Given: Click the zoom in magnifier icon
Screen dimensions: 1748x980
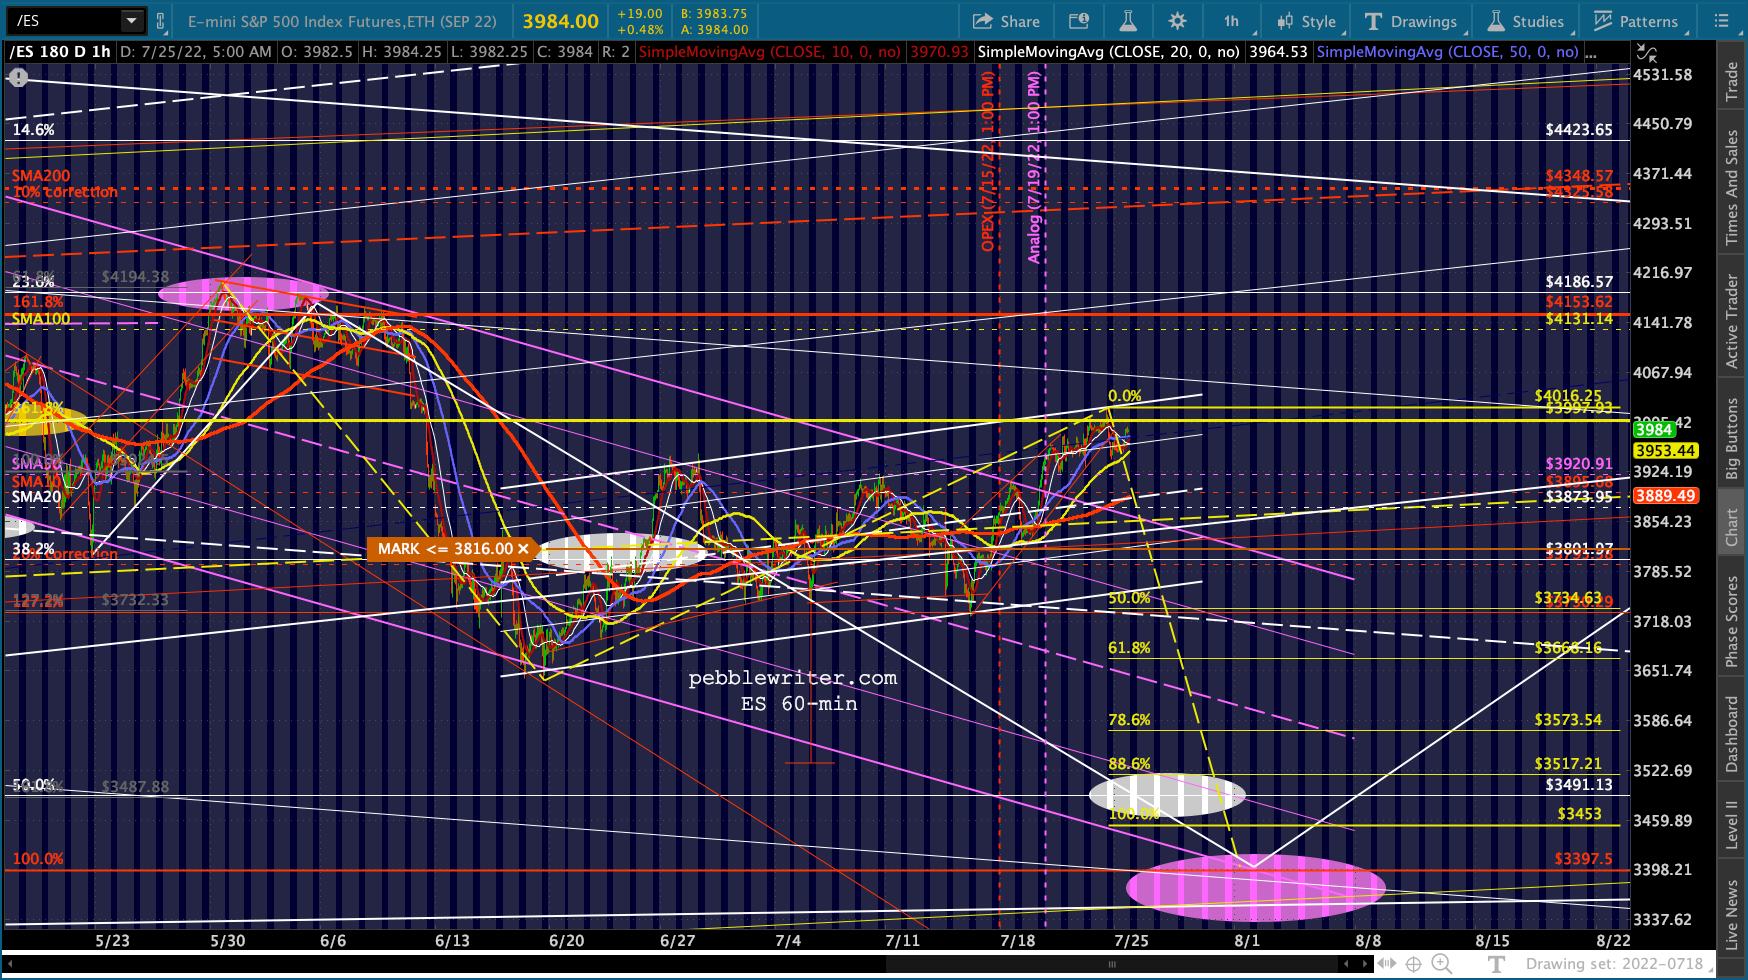Looking at the screenshot, I should click(1441, 964).
